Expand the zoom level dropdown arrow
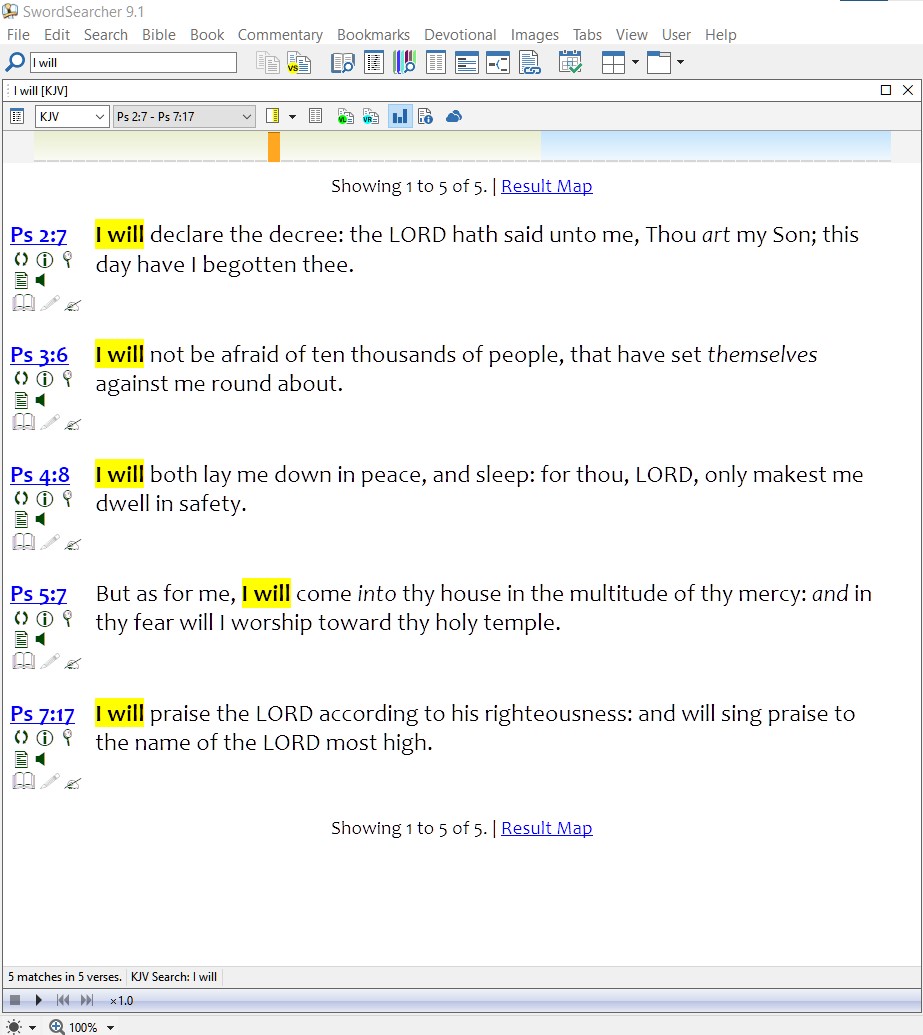The height and width of the screenshot is (1035, 923). (110, 1028)
